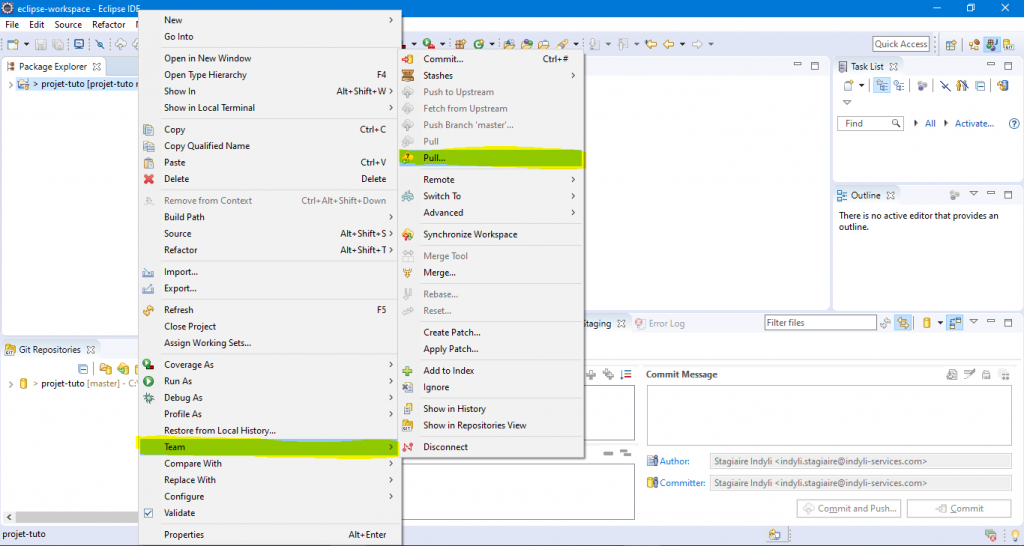This screenshot has height=546, width=1024.
Task: Expand the Build Path submenu
Action: 269,217
